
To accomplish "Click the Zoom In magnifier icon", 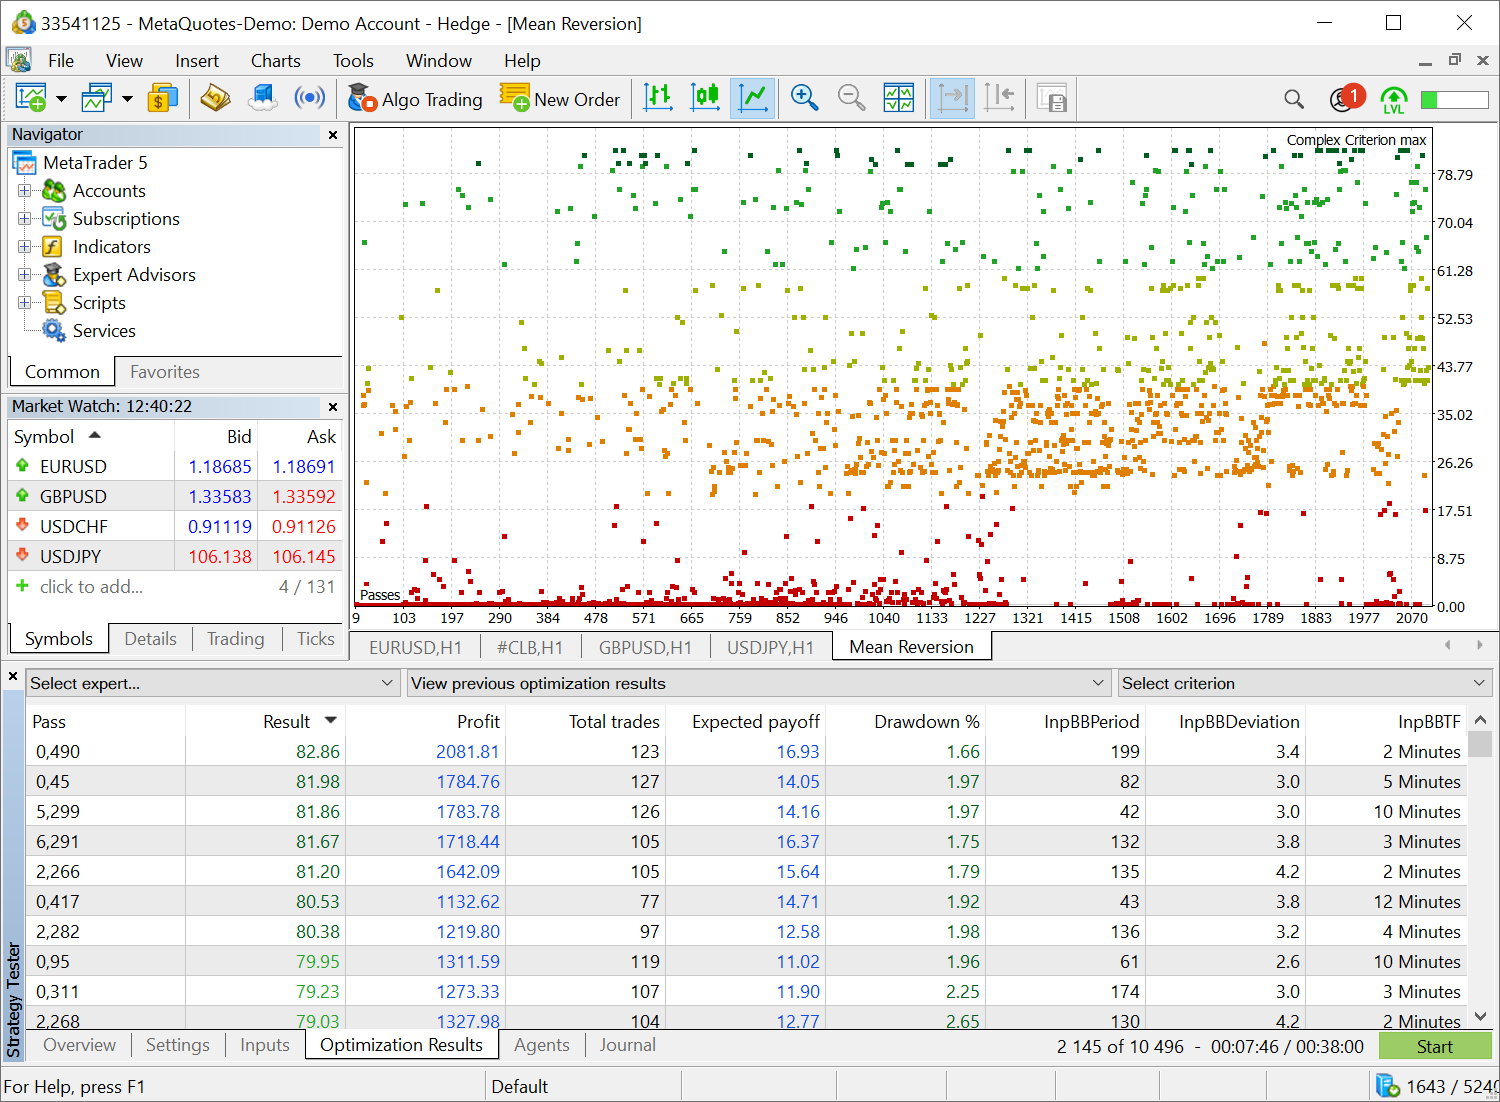I will click(x=804, y=98).
